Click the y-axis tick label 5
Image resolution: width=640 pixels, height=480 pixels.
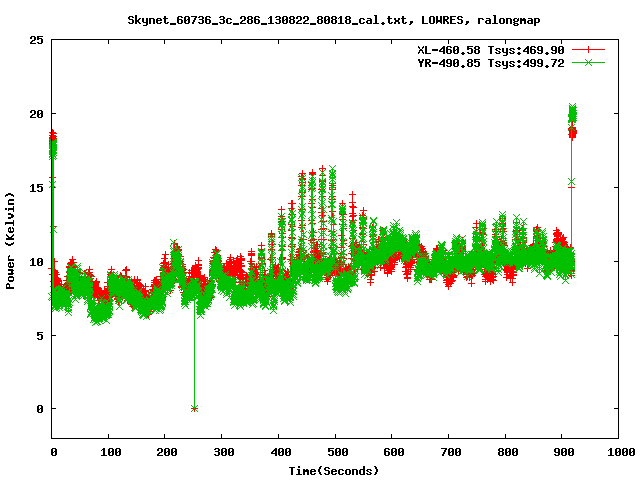[40, 336]
